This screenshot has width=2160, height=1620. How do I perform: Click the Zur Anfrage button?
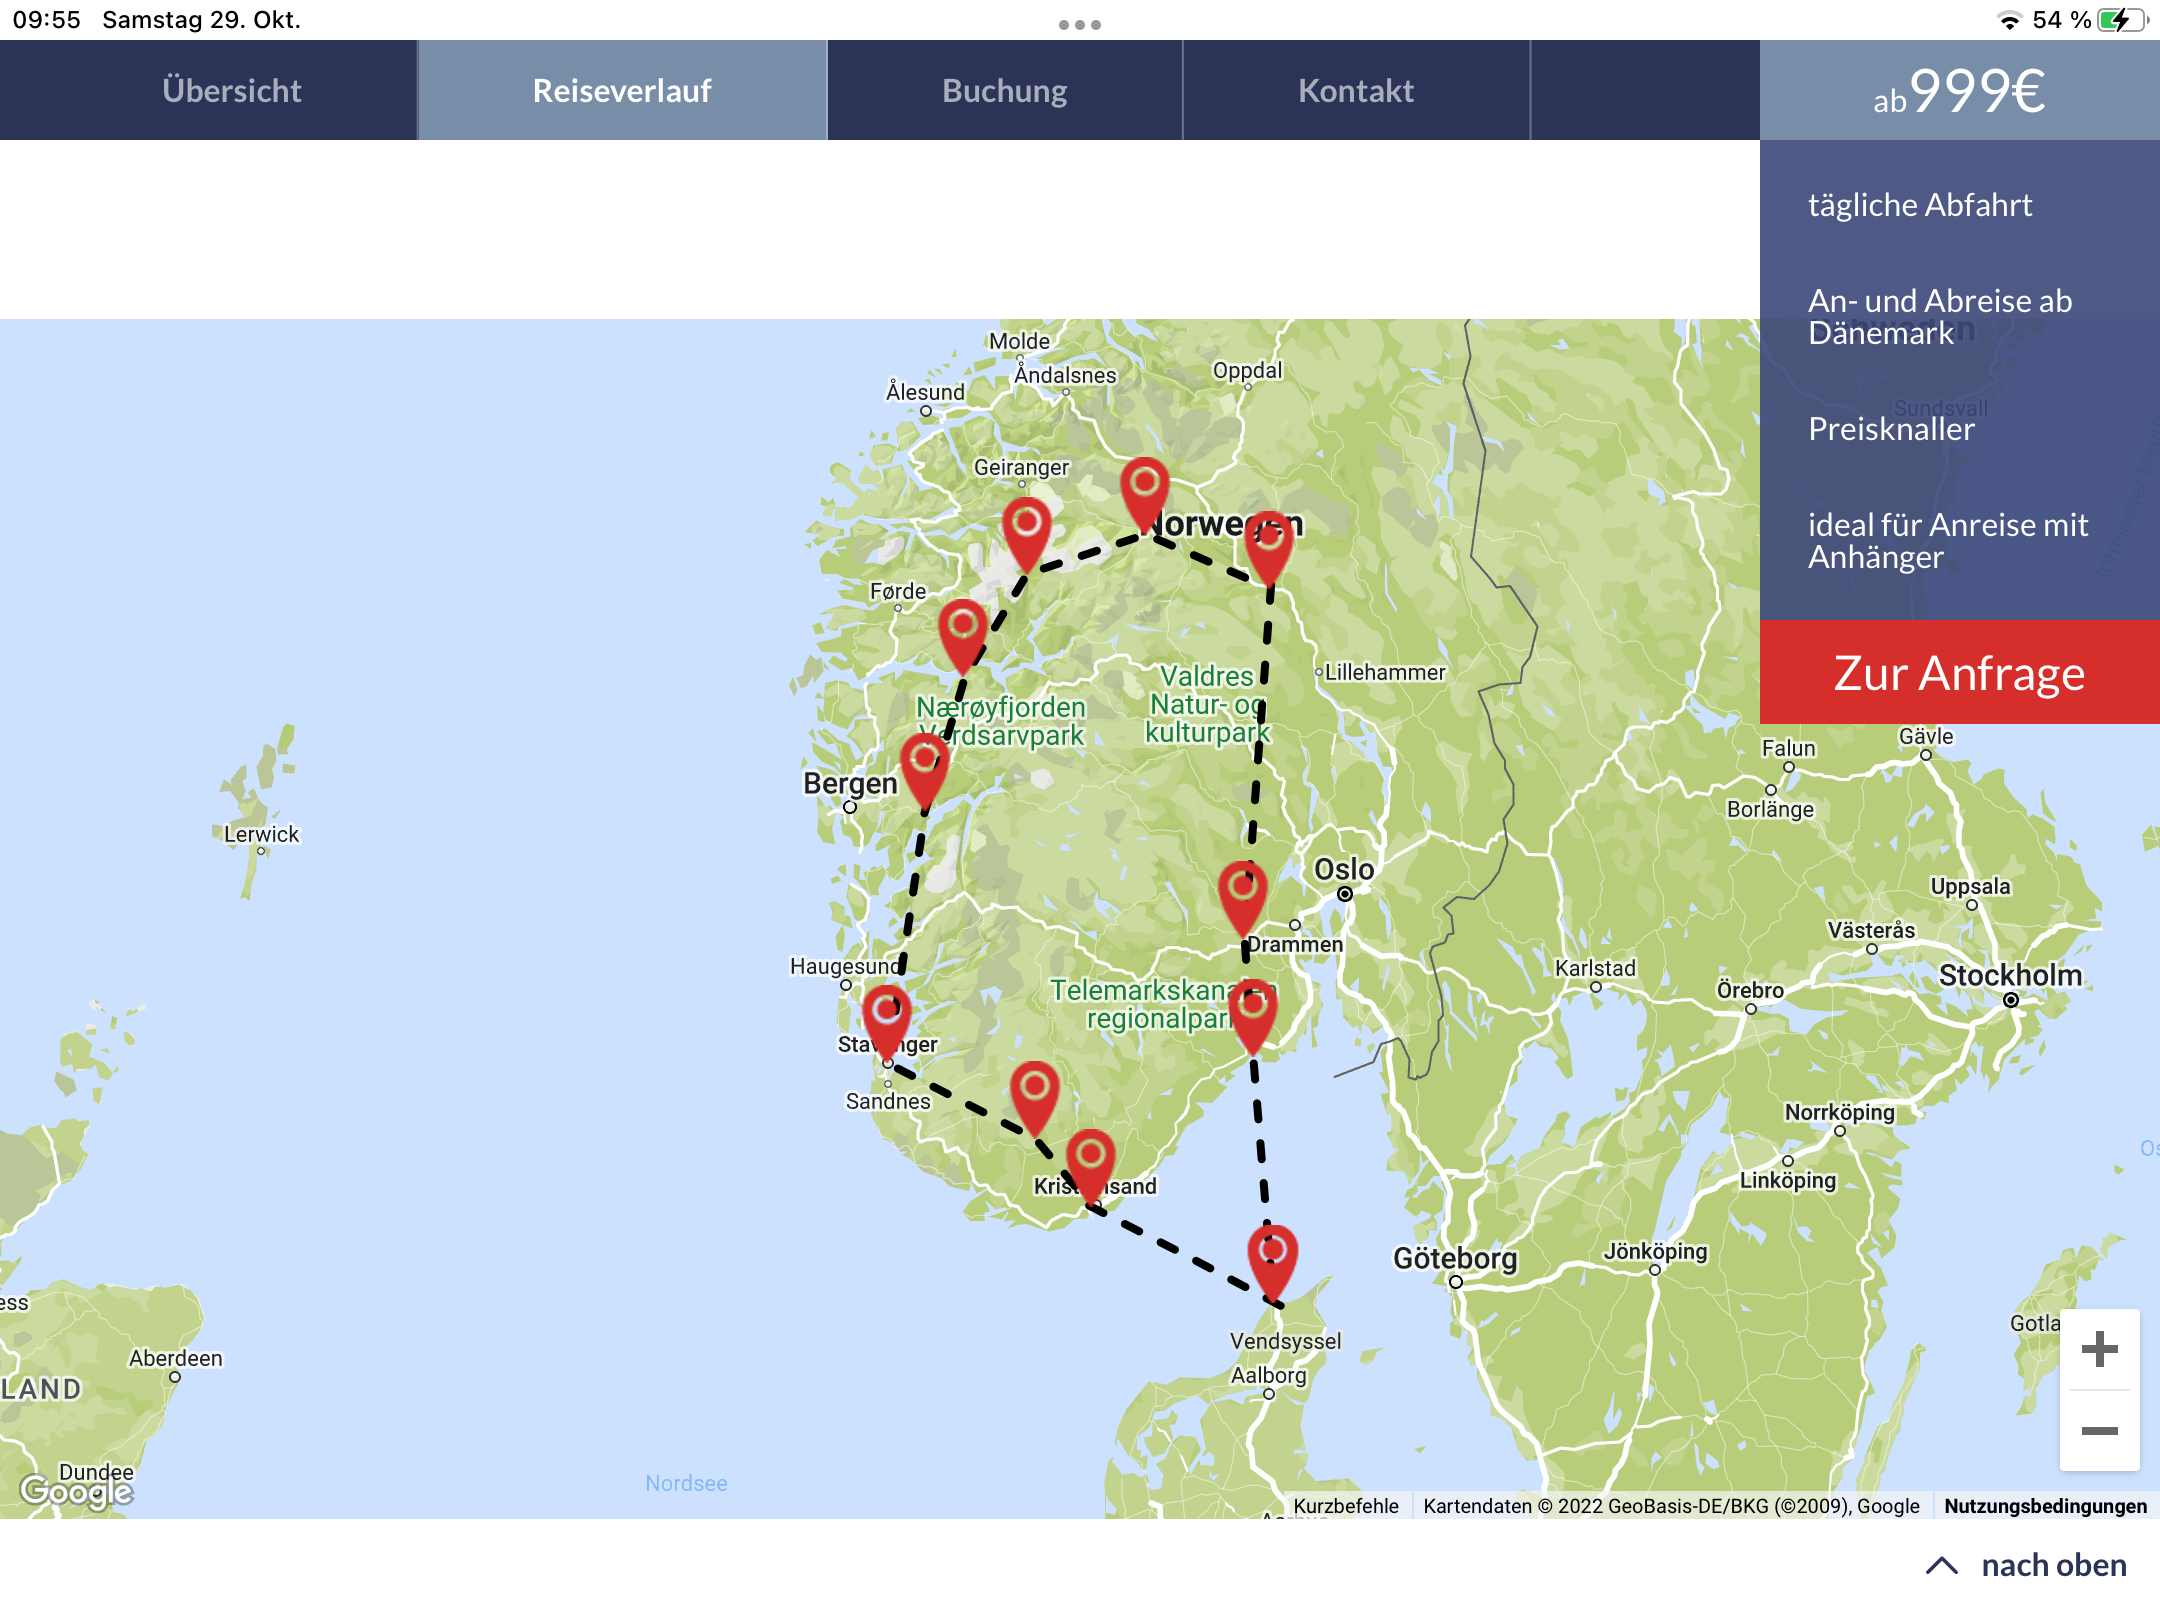click(x=1960, y=672)
